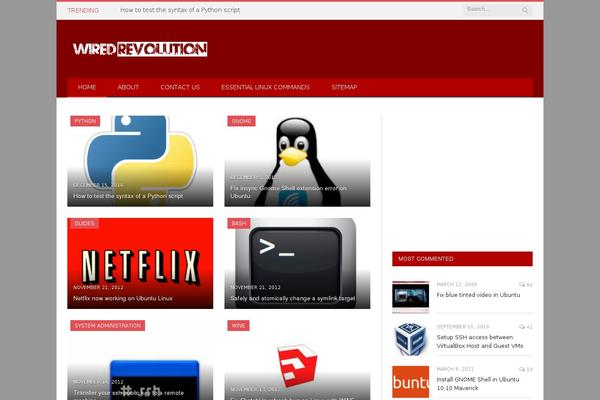Select the GUIDES category tag
The width and height of the screenshot is (600, 400).
tap(85, 223)
